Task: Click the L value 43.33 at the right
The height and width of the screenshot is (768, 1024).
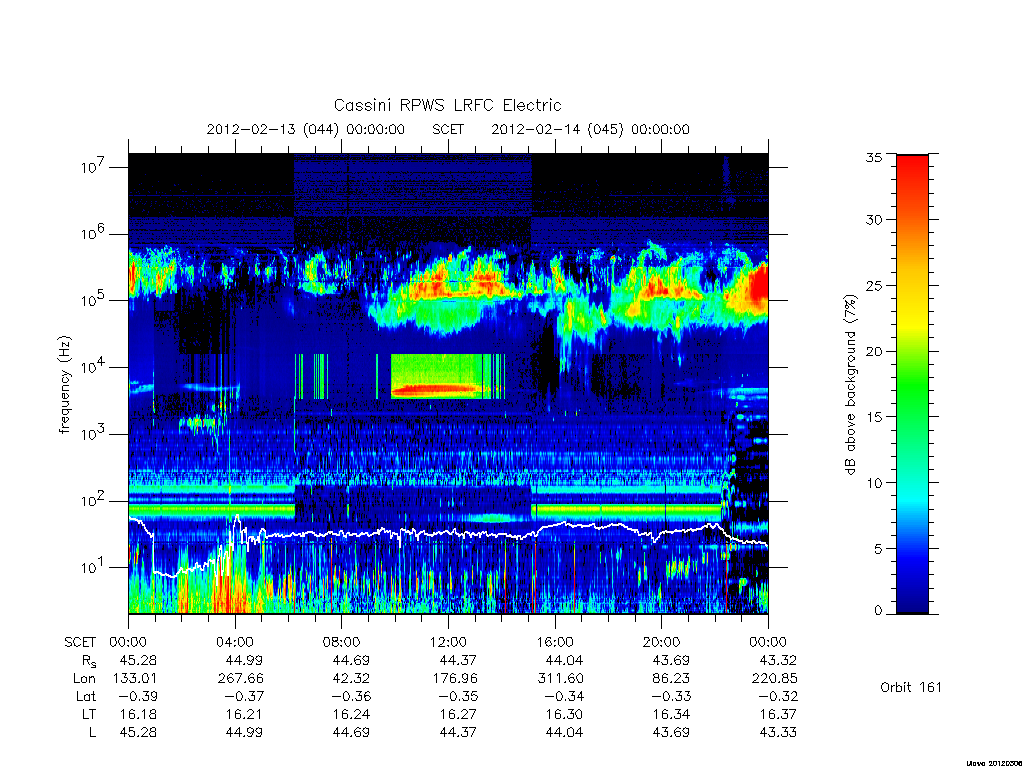Action: click(778, 733)
